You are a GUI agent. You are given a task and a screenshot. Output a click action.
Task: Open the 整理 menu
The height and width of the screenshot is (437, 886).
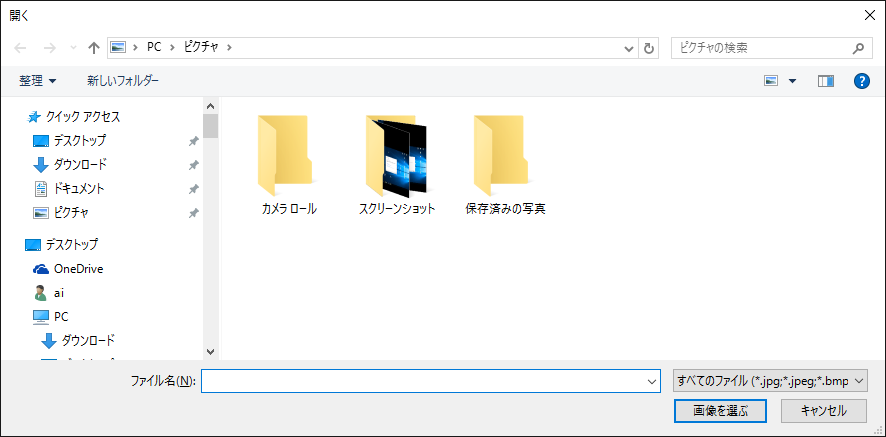point(38,80)
